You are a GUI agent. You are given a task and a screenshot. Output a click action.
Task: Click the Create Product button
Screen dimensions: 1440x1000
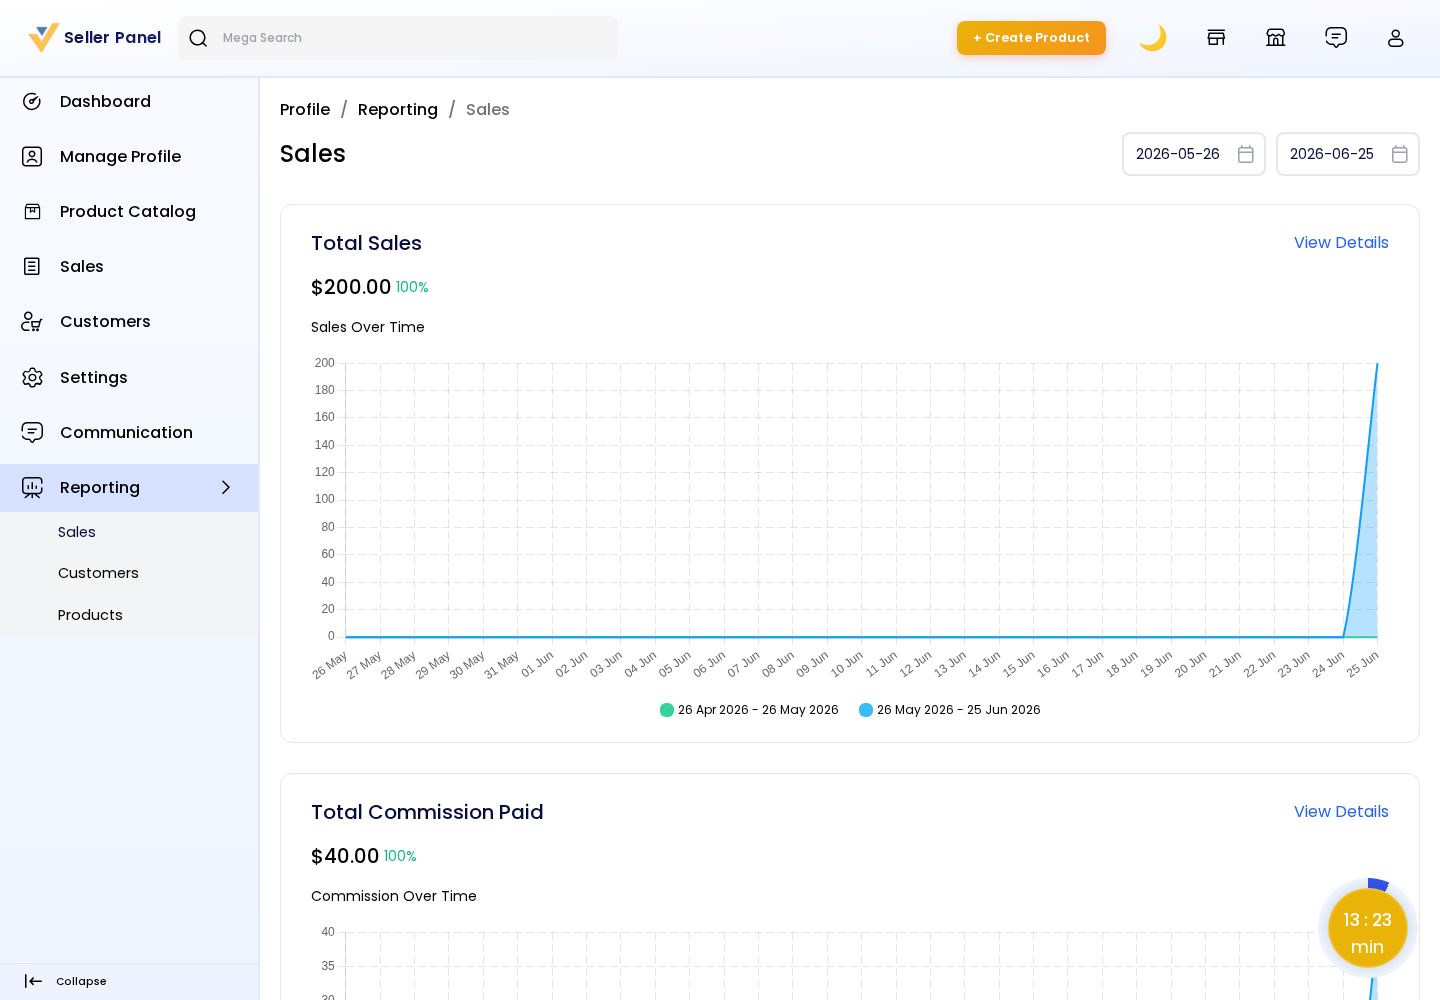click(1031, 38)
